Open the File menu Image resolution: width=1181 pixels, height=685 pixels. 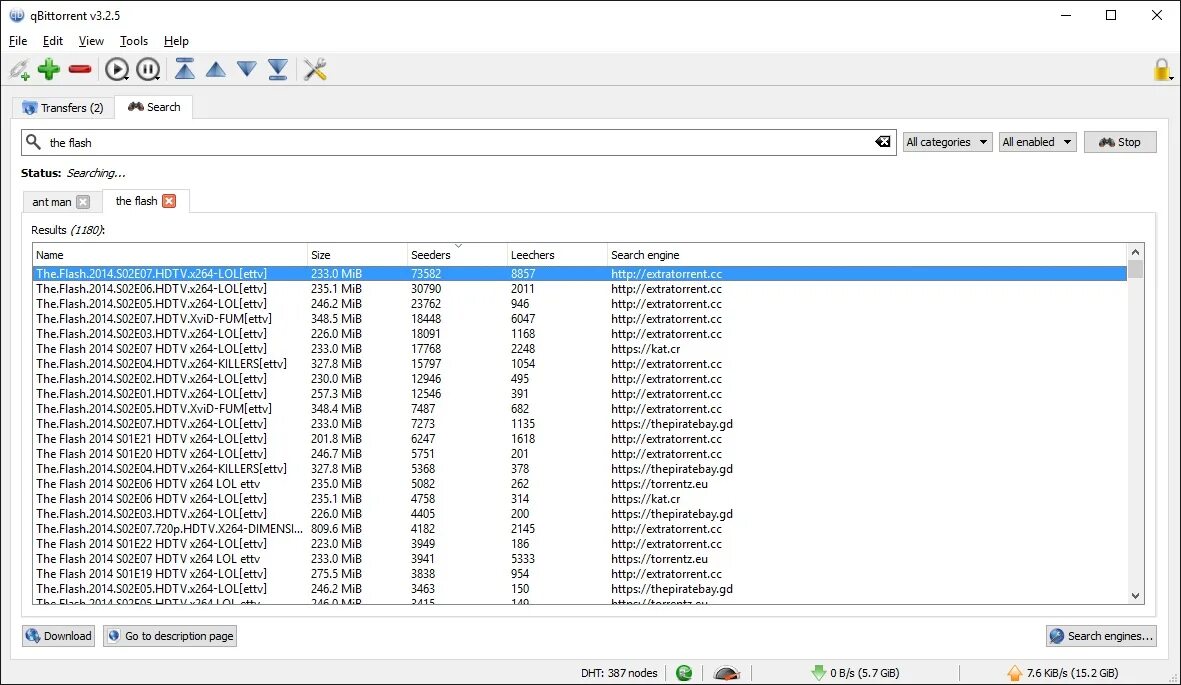(18, 41)
